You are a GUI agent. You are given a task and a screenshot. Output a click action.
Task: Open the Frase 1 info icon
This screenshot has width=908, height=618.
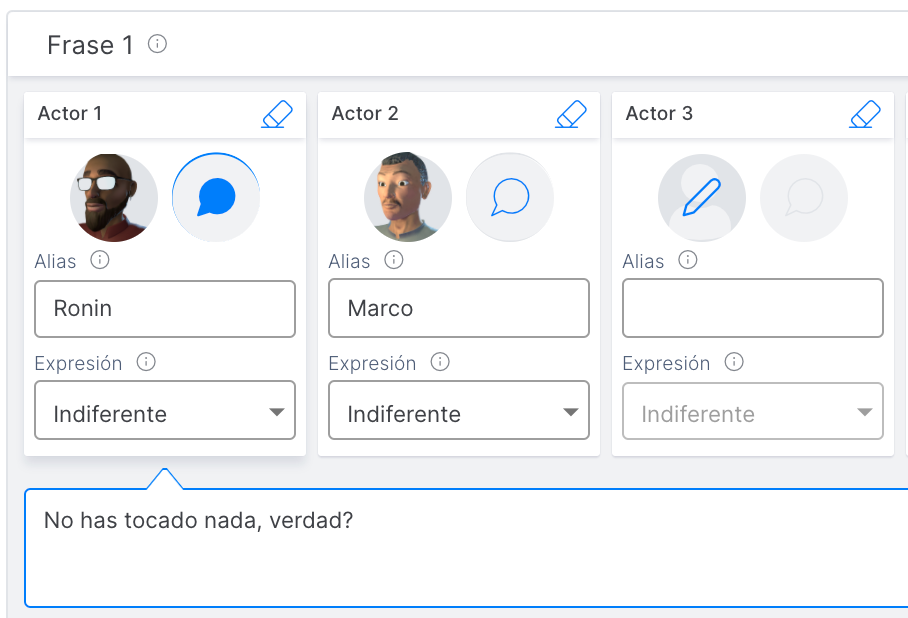[158, 43]
